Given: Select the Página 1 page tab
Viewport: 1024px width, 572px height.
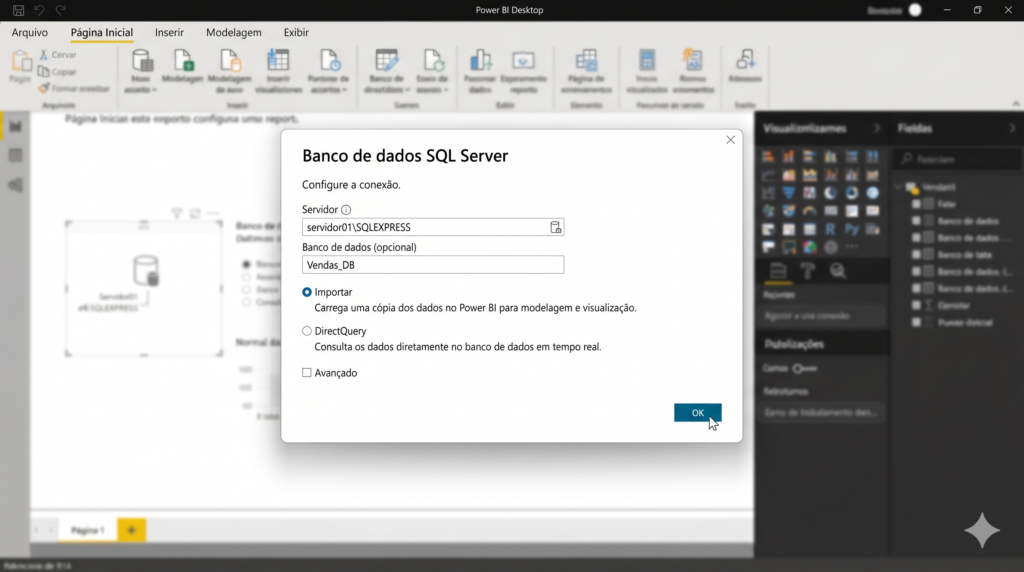Looking at the screenshot, I should point(88,530).
